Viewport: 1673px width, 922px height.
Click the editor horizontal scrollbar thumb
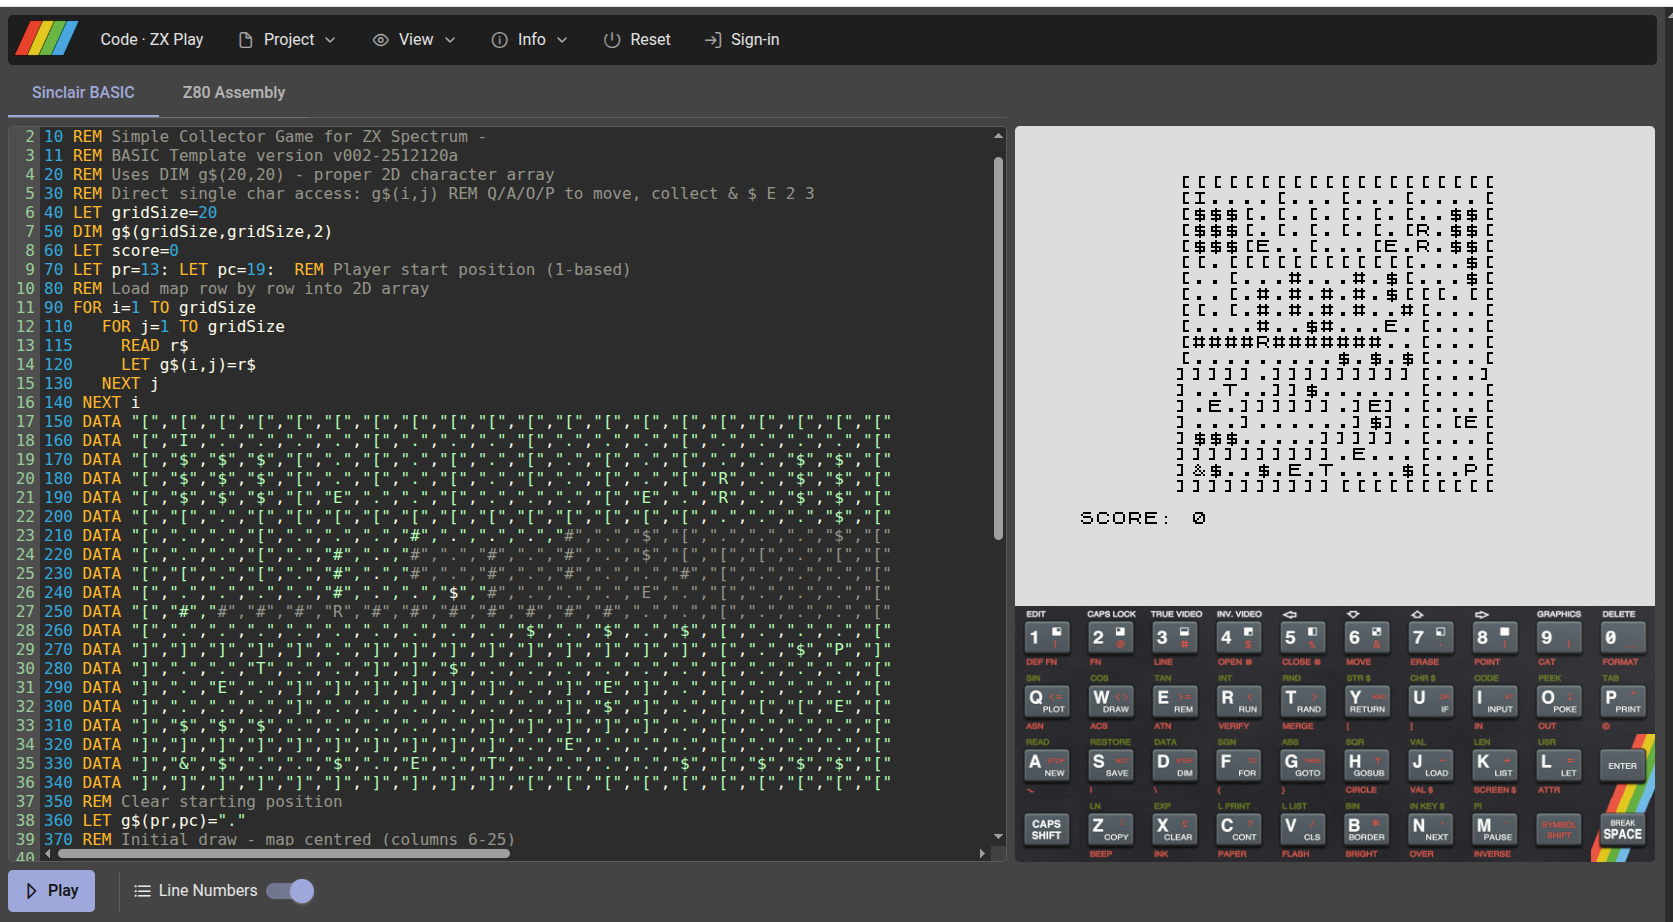point(284,854)
